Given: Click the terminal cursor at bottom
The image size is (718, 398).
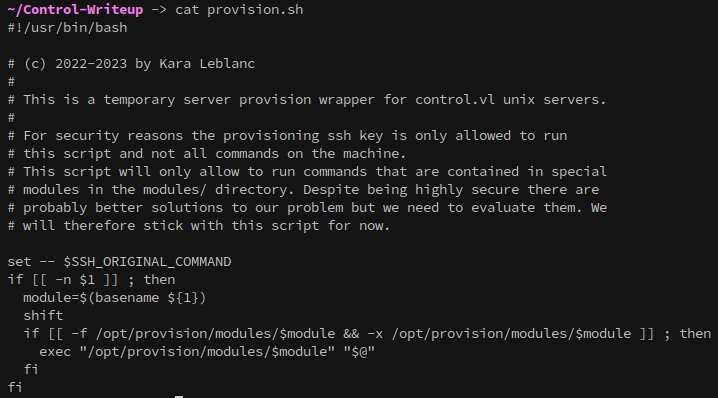Looking at the screenshot, I should [179, 396].
